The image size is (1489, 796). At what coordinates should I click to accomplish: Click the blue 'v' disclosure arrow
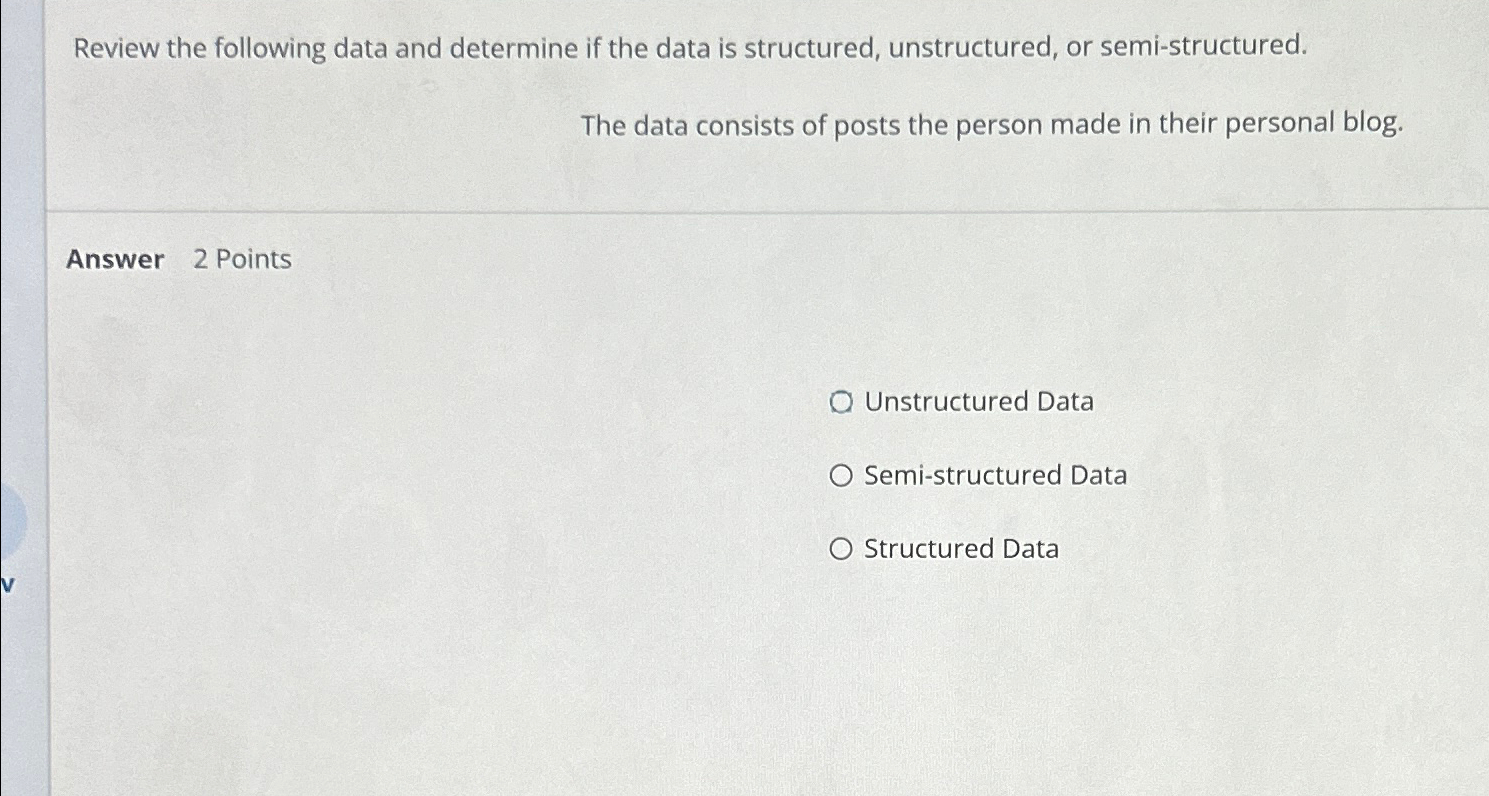point(8,584)
